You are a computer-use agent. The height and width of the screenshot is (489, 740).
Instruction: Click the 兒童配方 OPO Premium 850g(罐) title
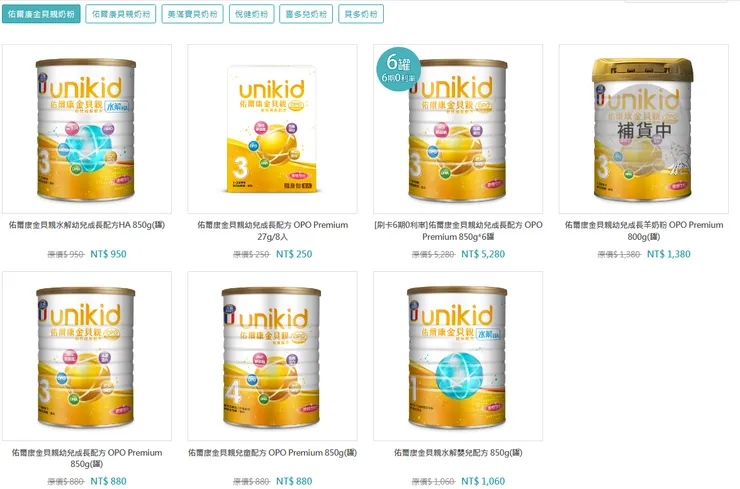tap(272, 453)
